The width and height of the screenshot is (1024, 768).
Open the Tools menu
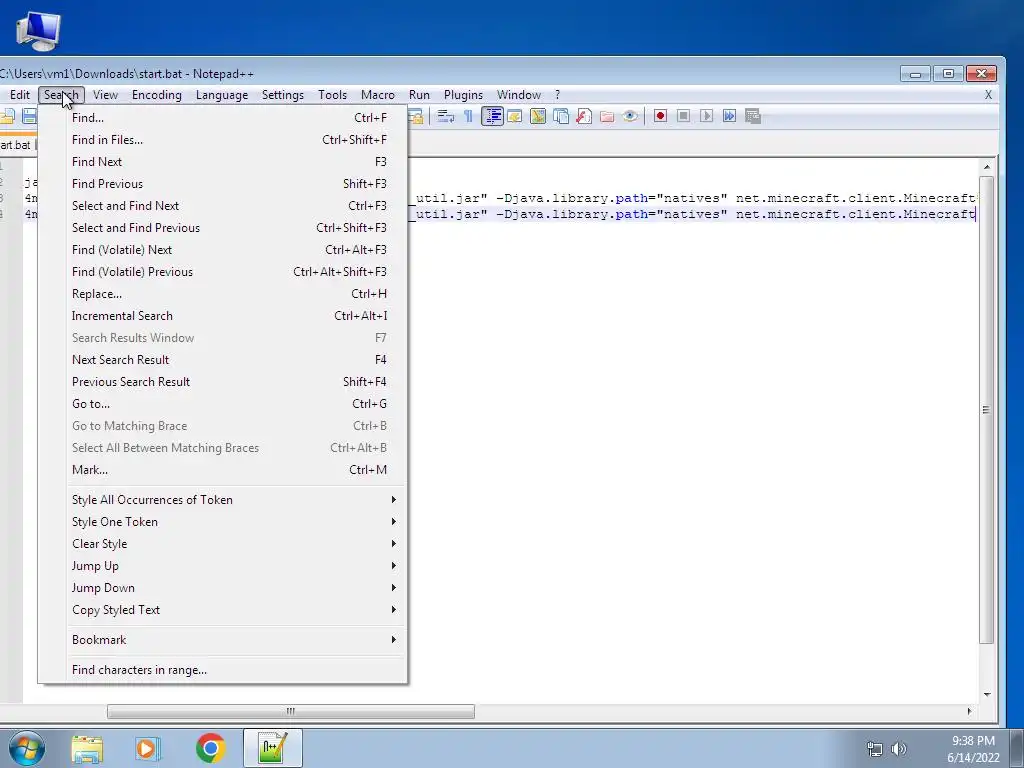pyautogui.click(x=332, y=95)
